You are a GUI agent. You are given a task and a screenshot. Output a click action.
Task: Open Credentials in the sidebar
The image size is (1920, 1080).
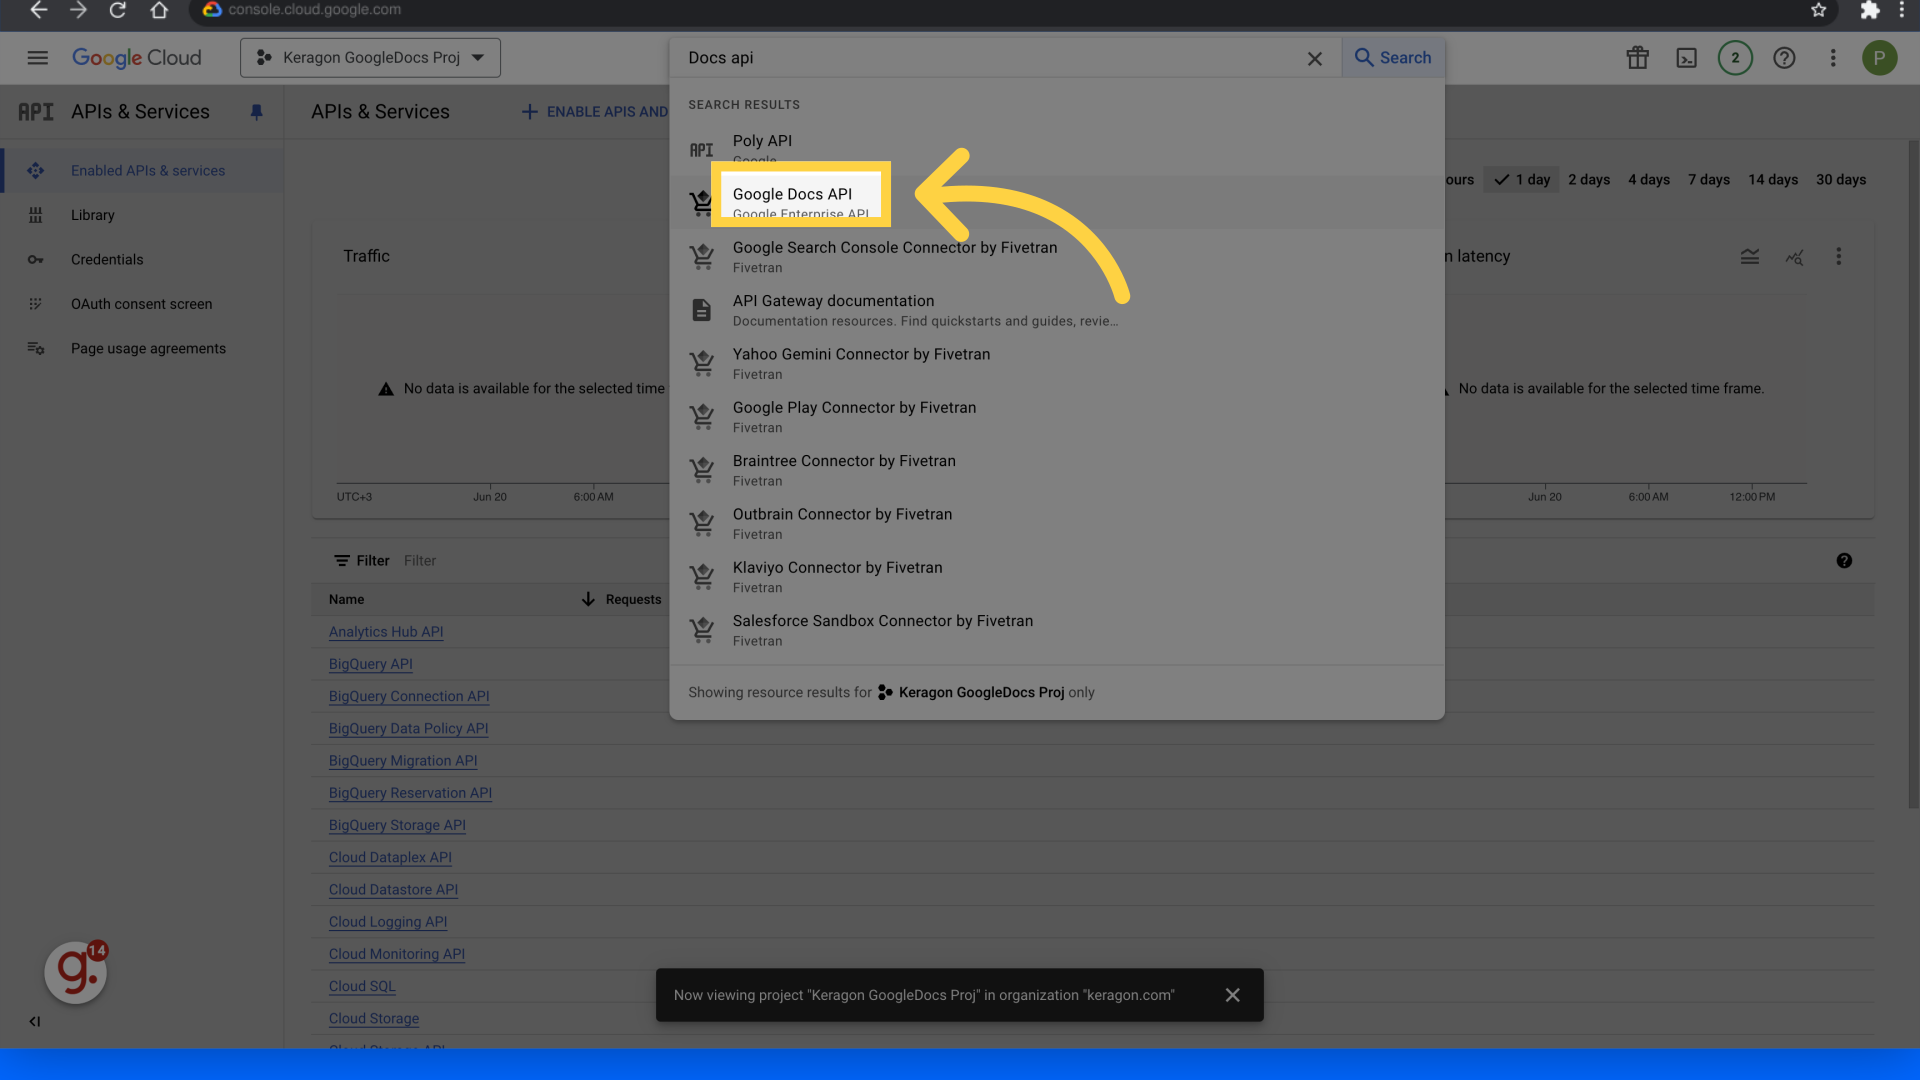coord(142,260)
